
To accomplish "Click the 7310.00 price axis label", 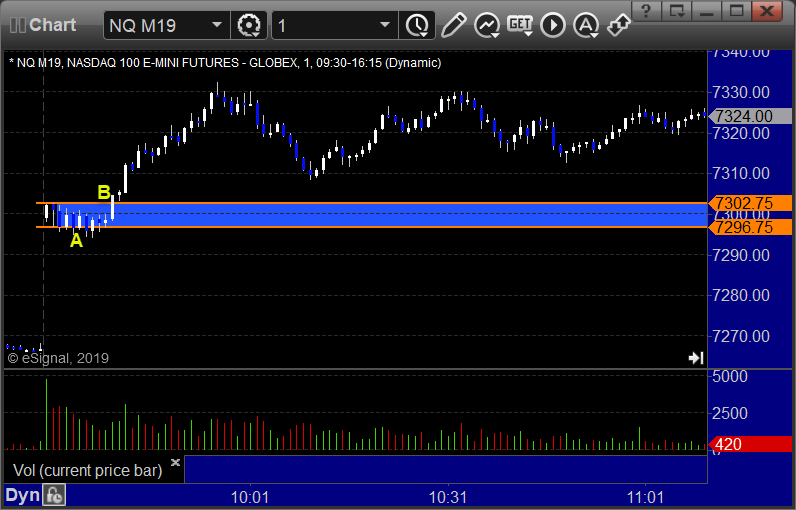I will click(x=741, y=174).
